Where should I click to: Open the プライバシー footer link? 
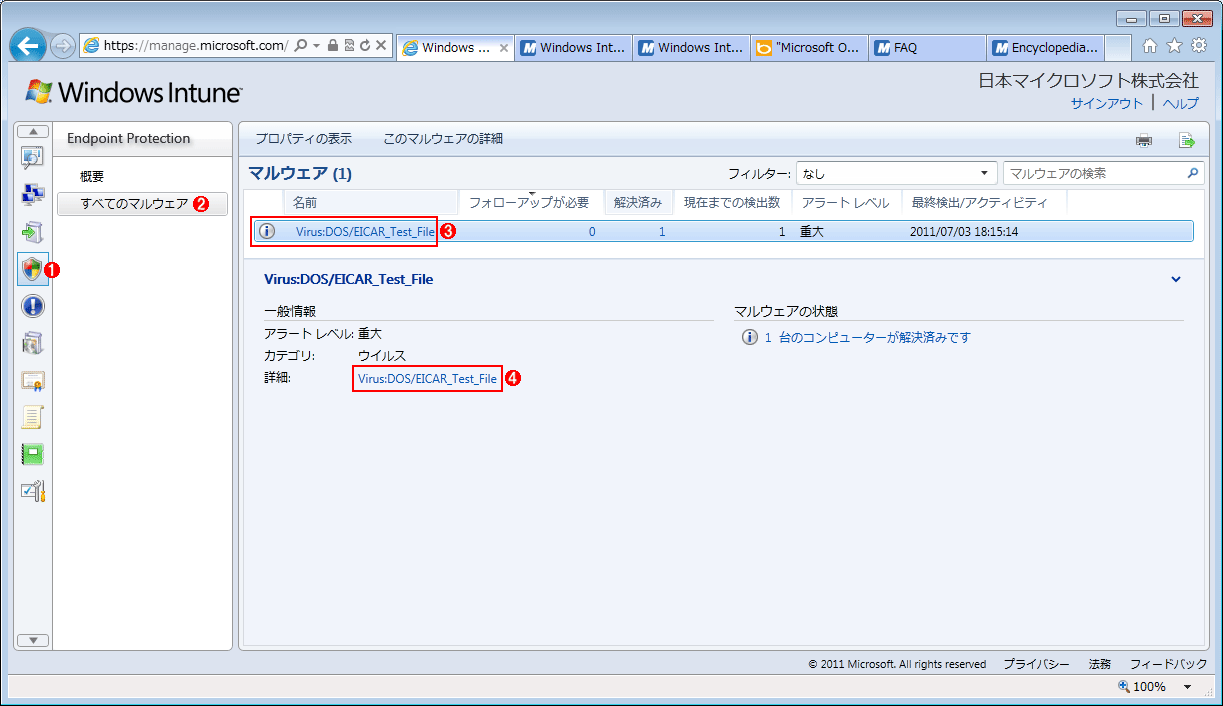[x=1036, y=664]
